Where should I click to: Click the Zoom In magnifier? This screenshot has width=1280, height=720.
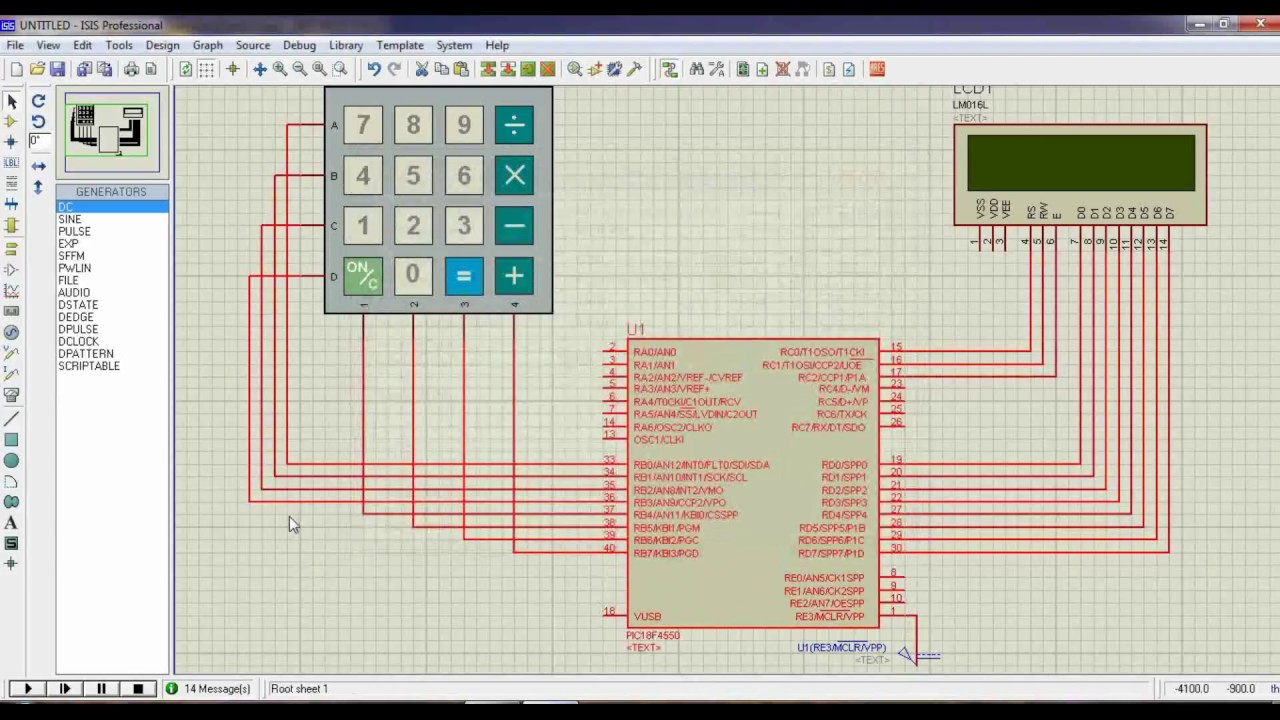[280, 69]
